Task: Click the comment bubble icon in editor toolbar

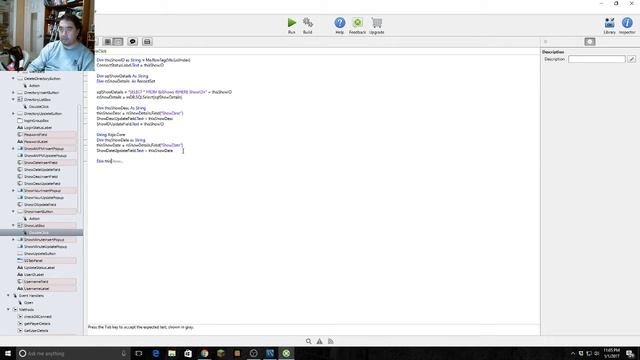Action: 132,42
